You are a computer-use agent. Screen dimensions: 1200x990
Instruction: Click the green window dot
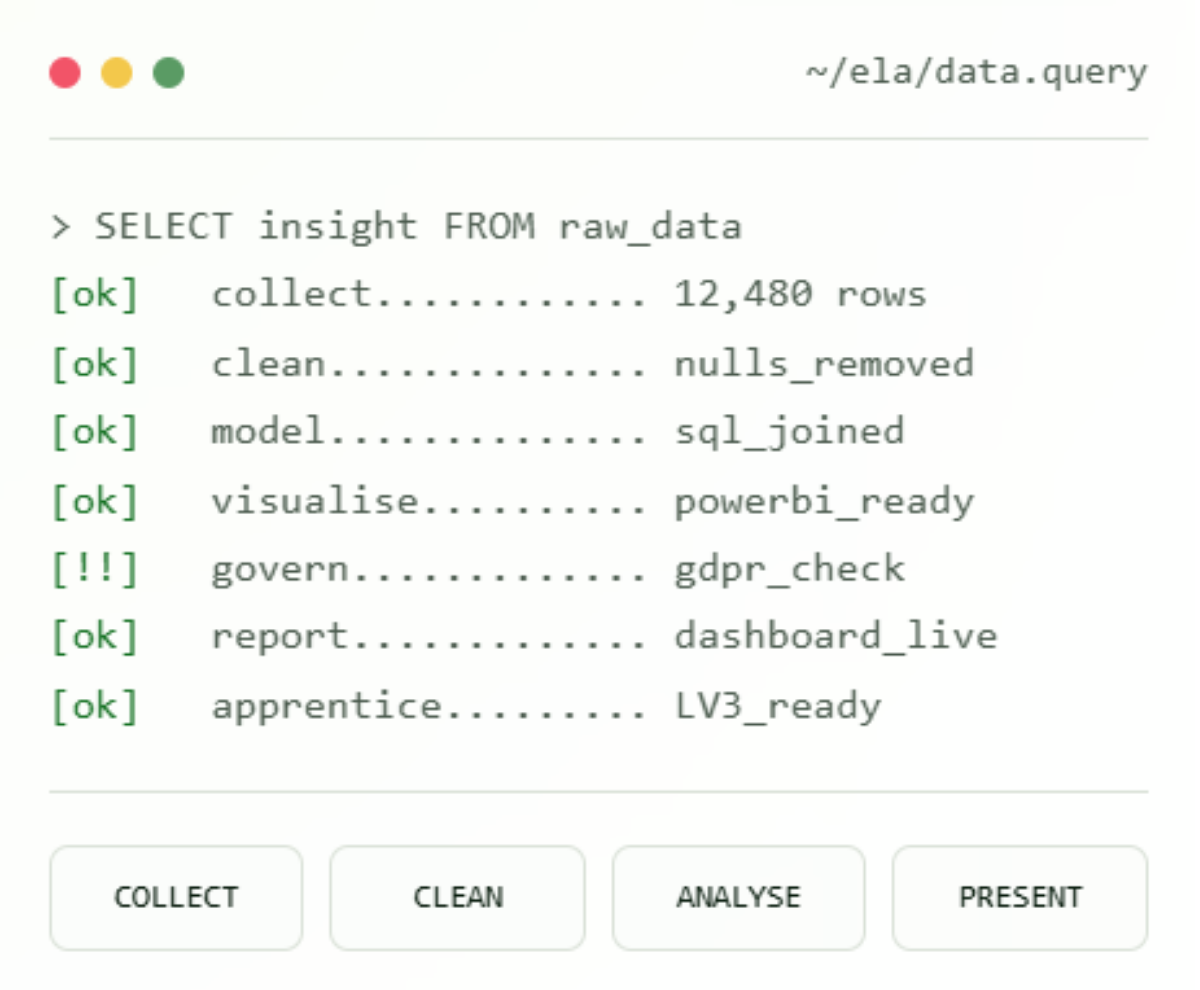coord(169,73)
